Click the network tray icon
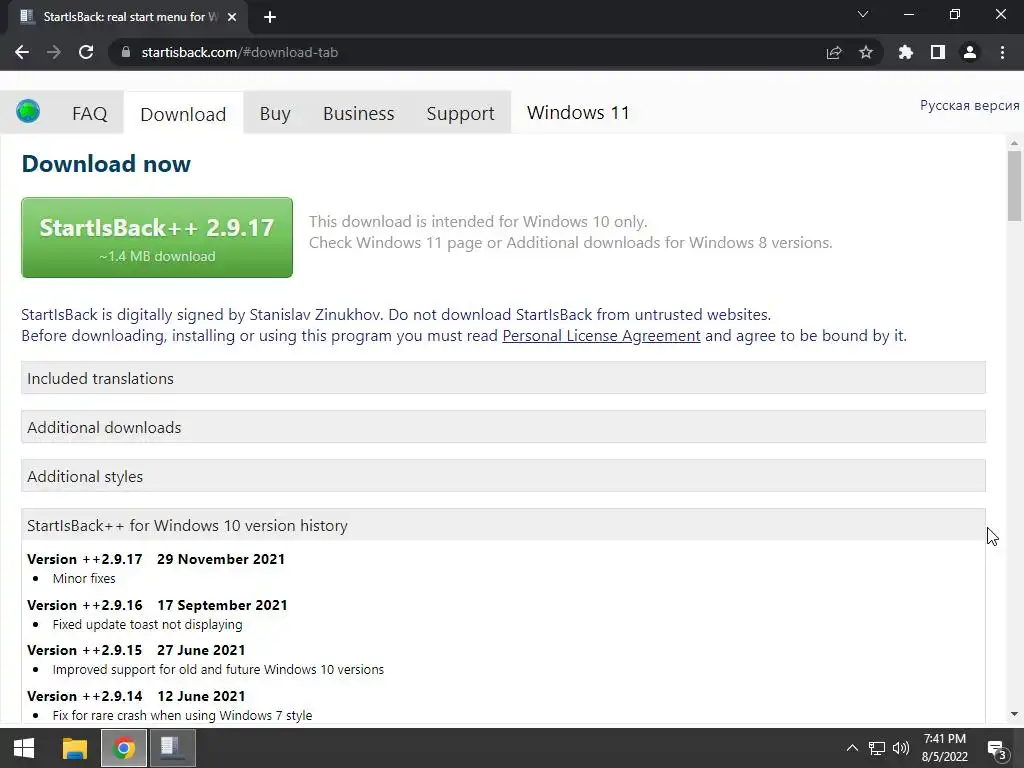 click(x=876, y=748)
